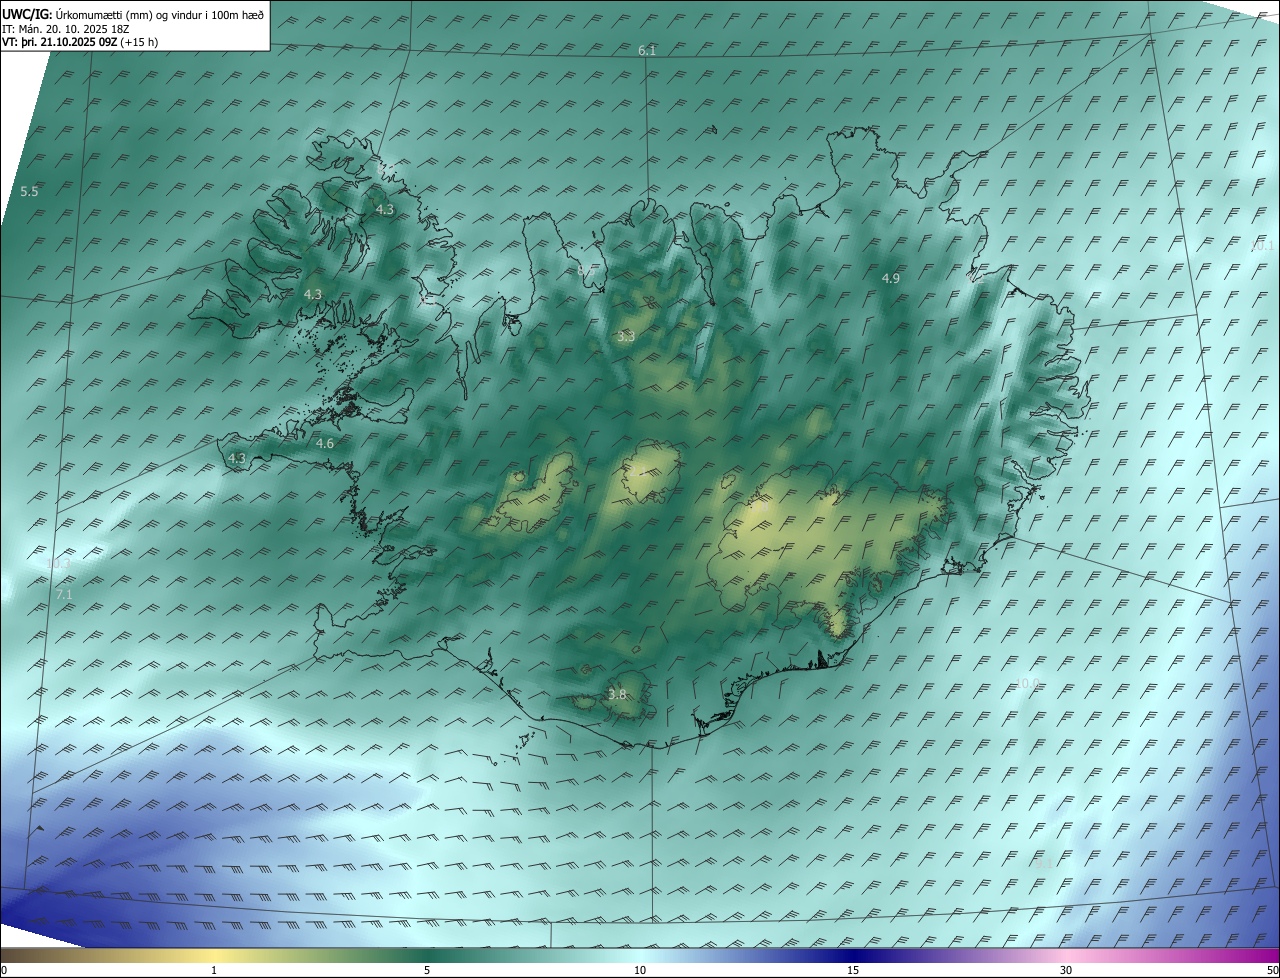The width and height of the screenshot is (1280, 978).
Task: Click the 1 tick on the color scale
Action: tap(214, 970)
